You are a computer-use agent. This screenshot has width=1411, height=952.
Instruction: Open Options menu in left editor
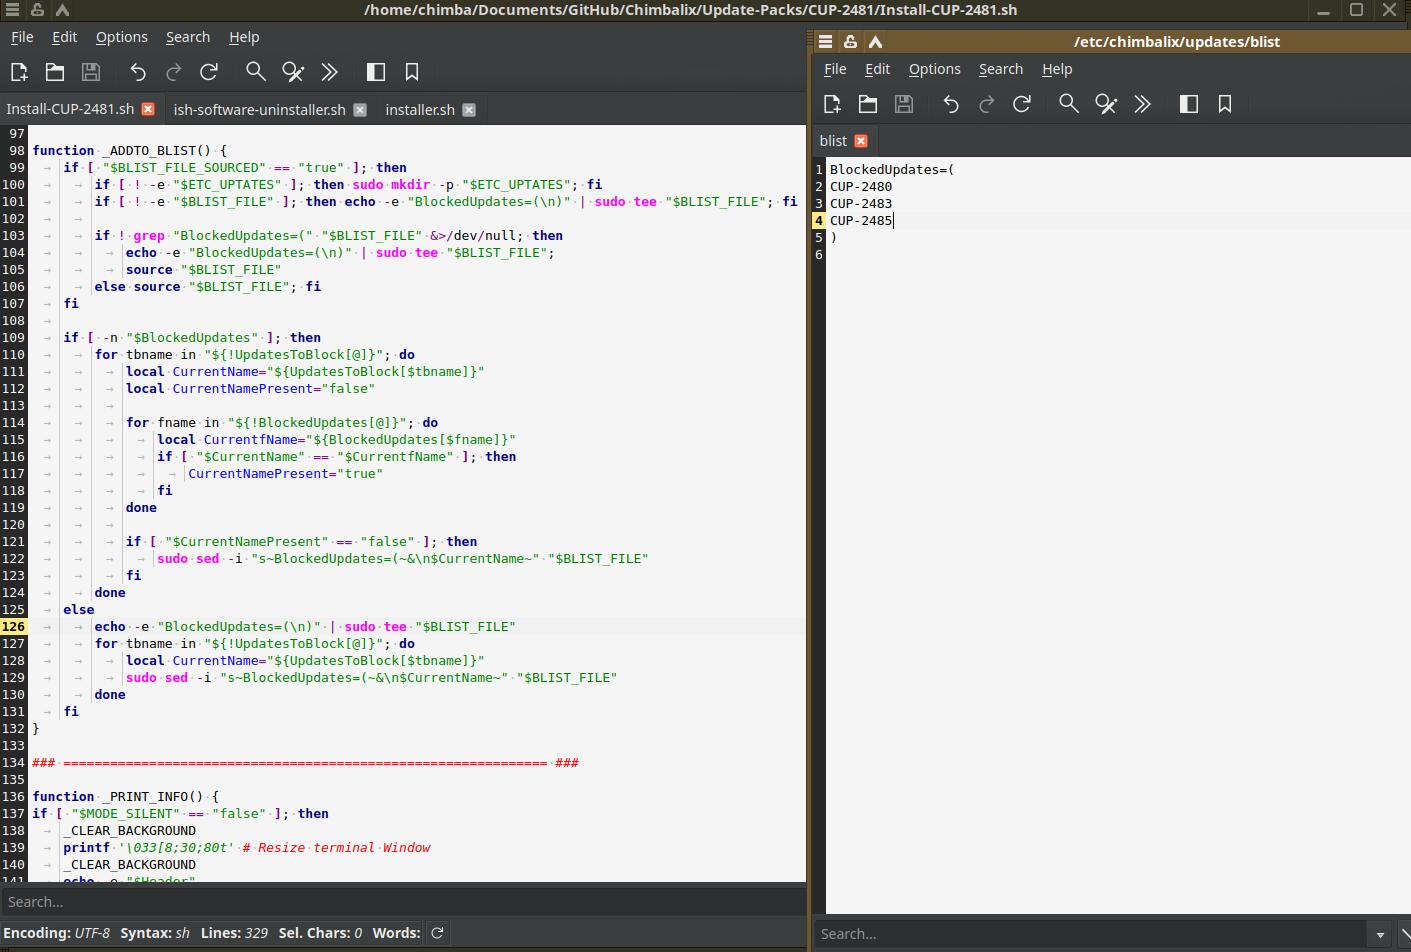click(x=121, y=37)
